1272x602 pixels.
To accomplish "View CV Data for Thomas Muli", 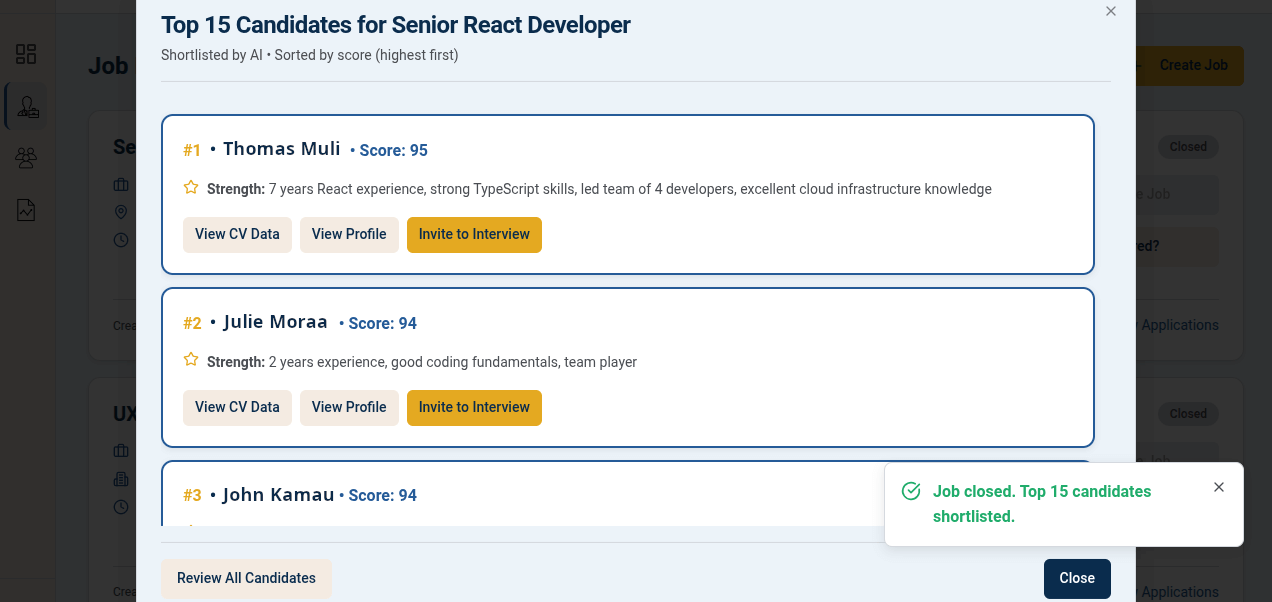I will tap(237, 235).
